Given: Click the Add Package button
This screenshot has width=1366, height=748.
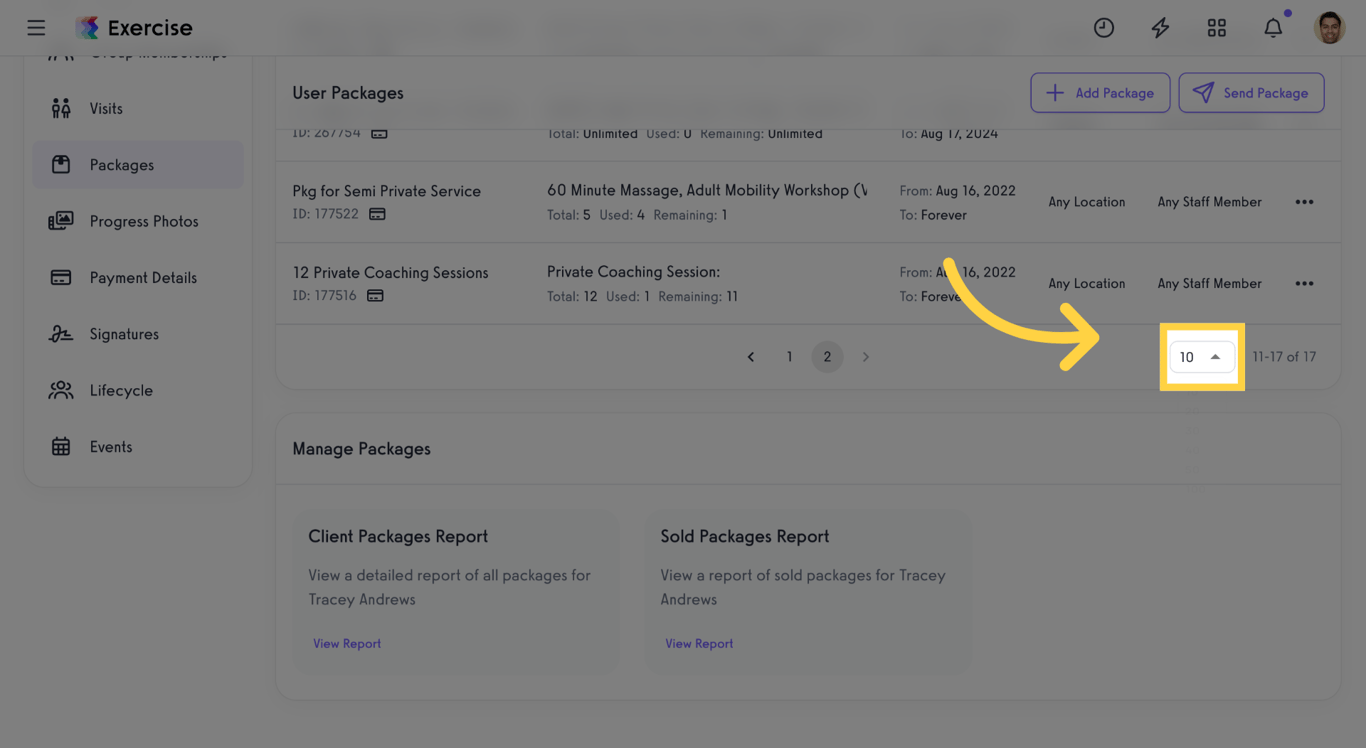Looking at the screenshot, I should coord(1100,92).
